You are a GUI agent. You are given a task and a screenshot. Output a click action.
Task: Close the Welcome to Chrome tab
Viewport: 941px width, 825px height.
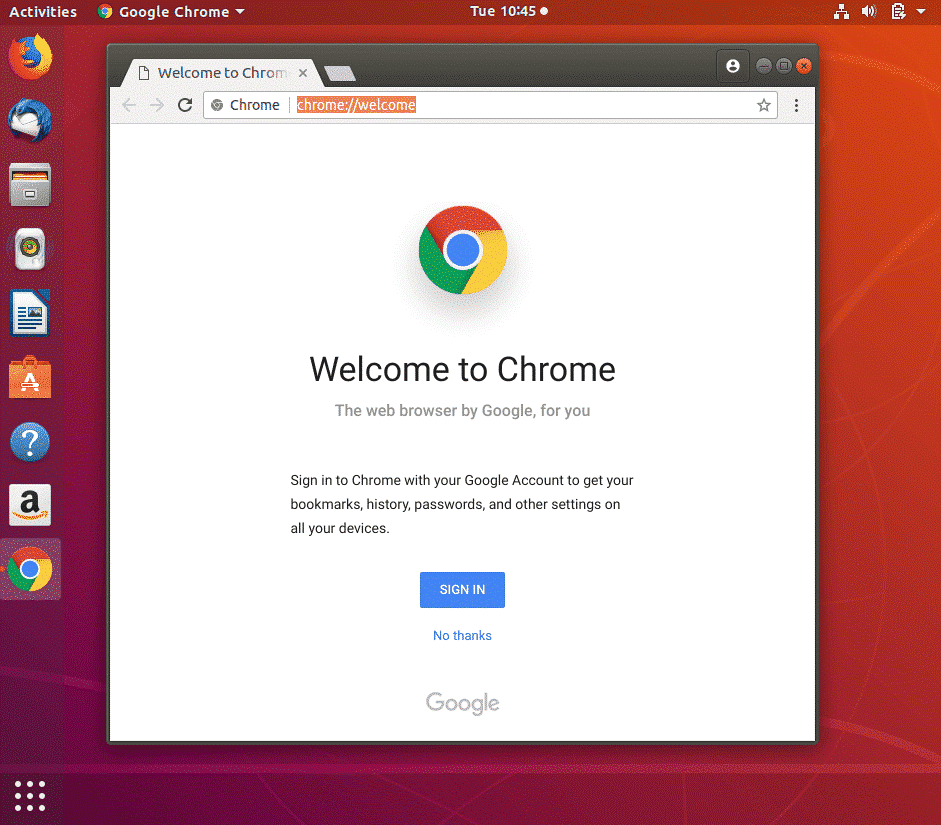coord(303,73)
